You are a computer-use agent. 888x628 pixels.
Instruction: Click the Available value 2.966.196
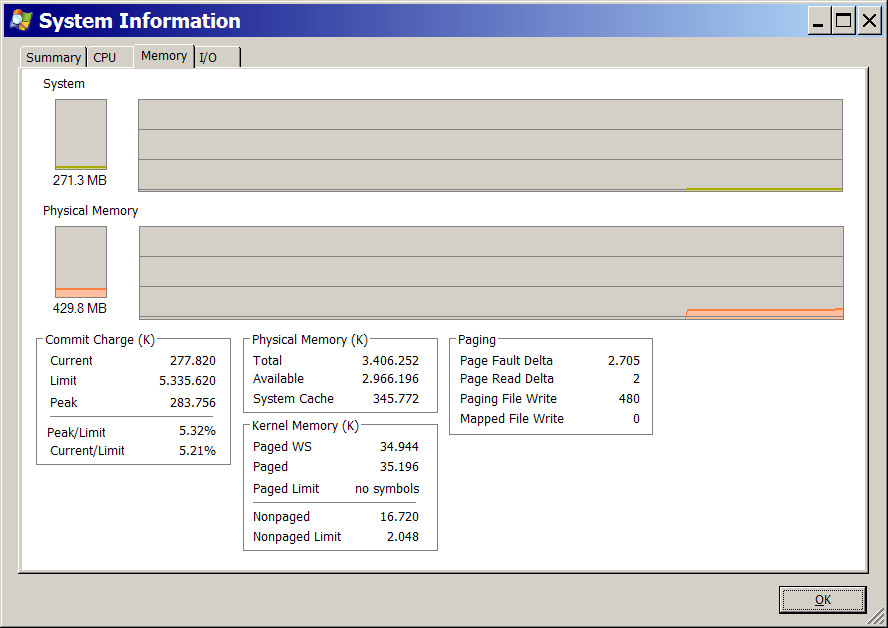point(391,379)
